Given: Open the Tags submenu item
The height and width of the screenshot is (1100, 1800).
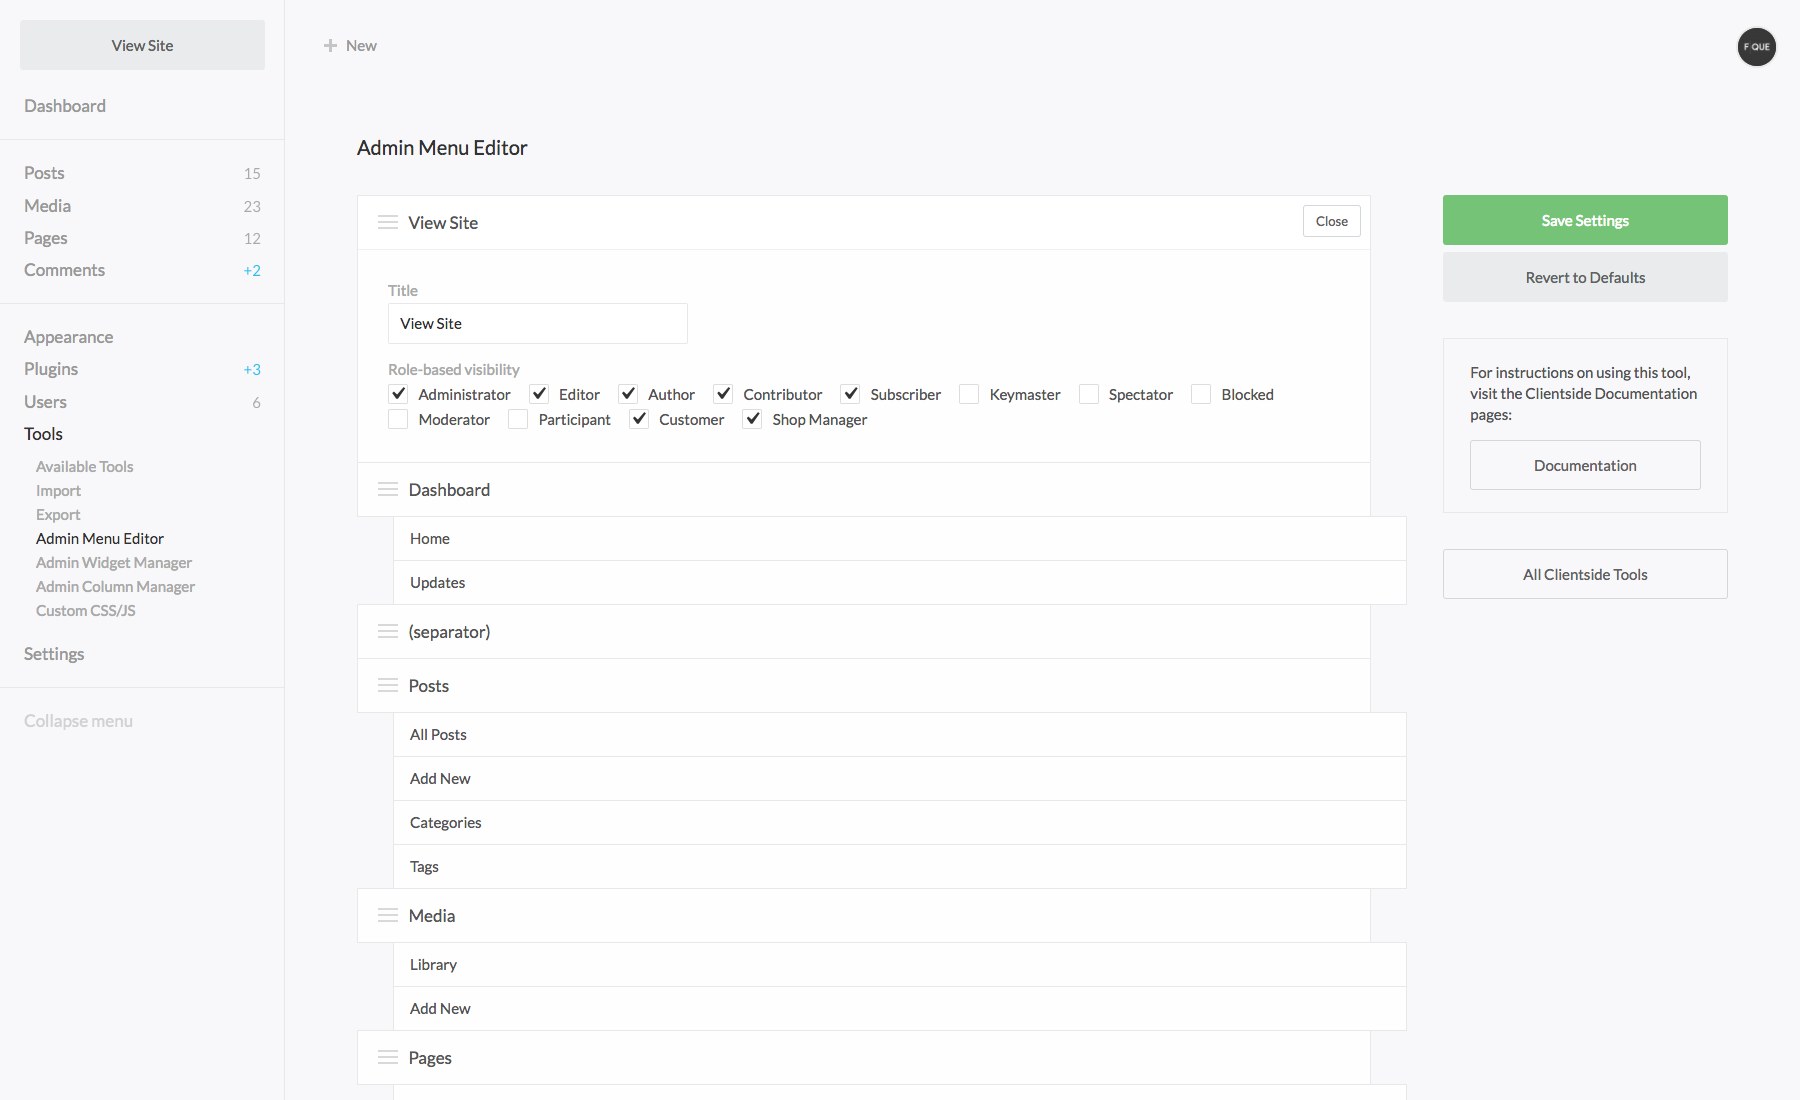Looking at the screenshot, I should 900,866.
